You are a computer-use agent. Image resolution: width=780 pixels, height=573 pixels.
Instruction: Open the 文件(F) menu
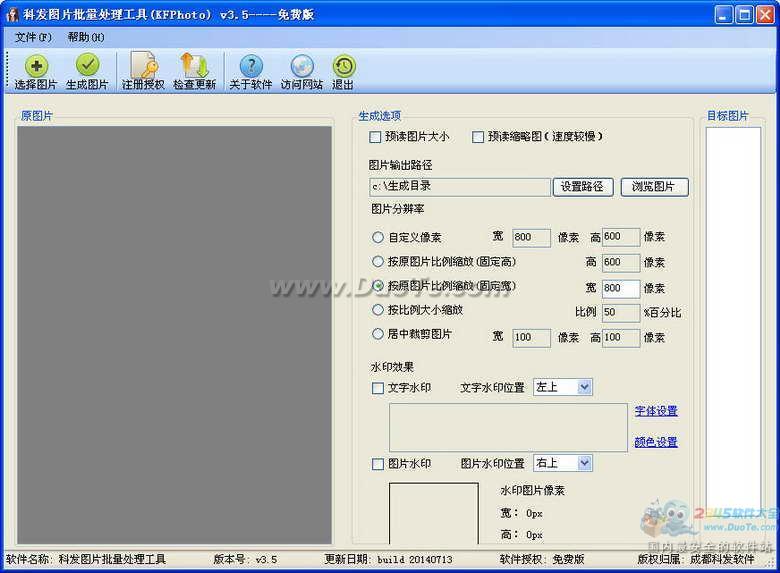point(33,37)
